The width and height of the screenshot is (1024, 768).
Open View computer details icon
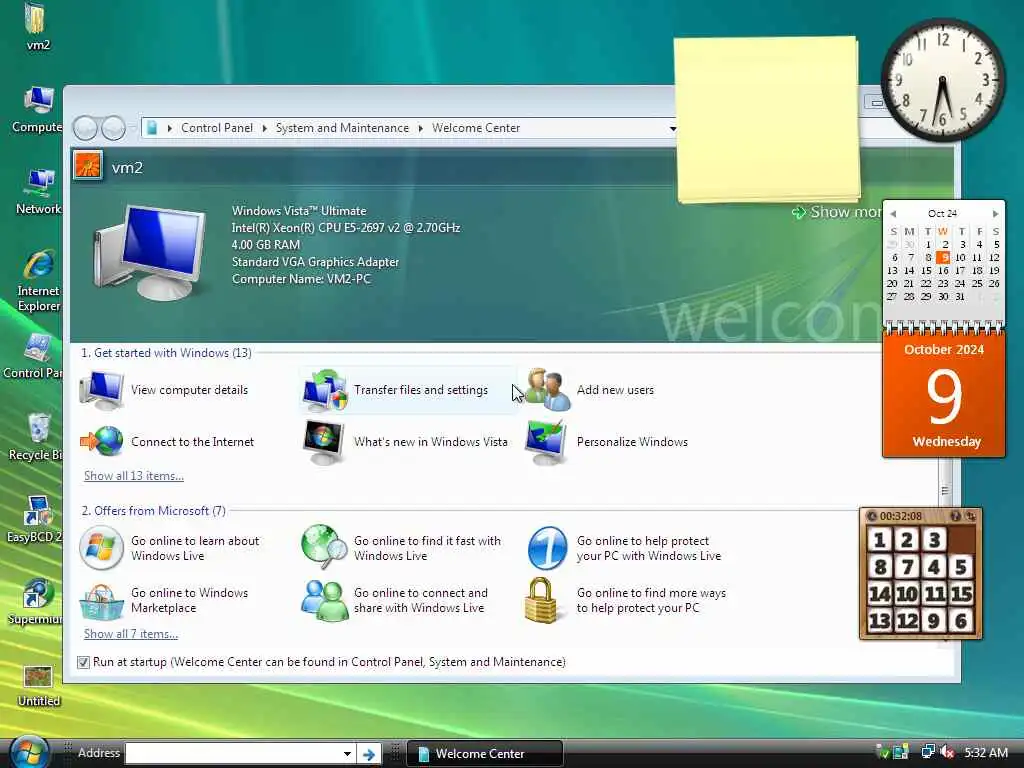pos(101,390)
